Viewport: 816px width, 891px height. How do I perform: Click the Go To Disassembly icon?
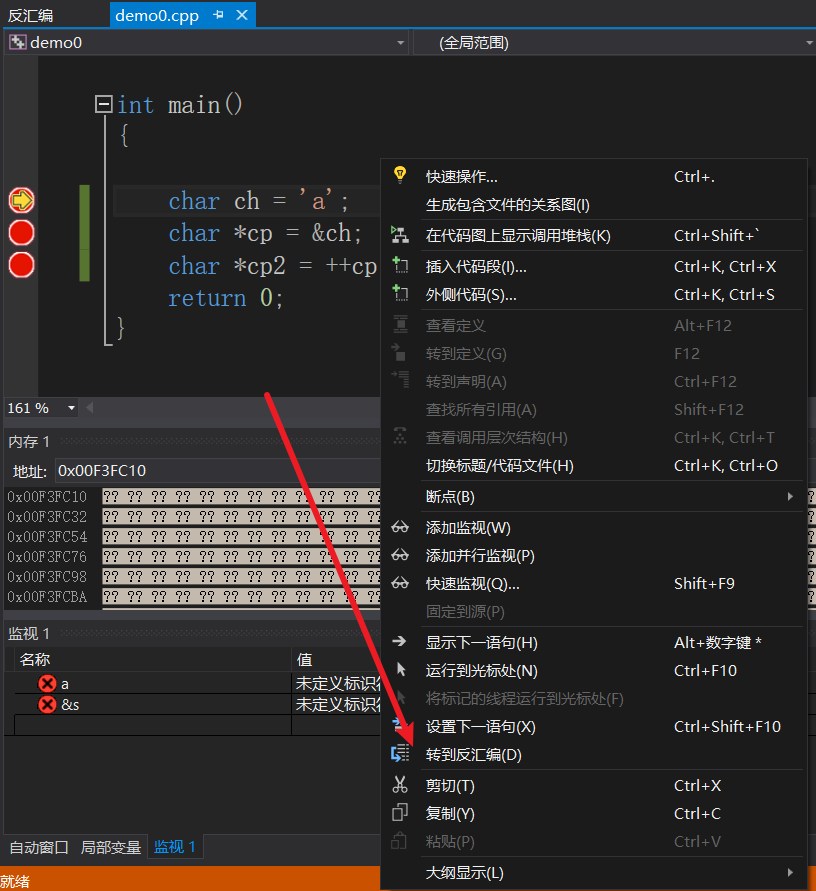click(x=400, y=753)
